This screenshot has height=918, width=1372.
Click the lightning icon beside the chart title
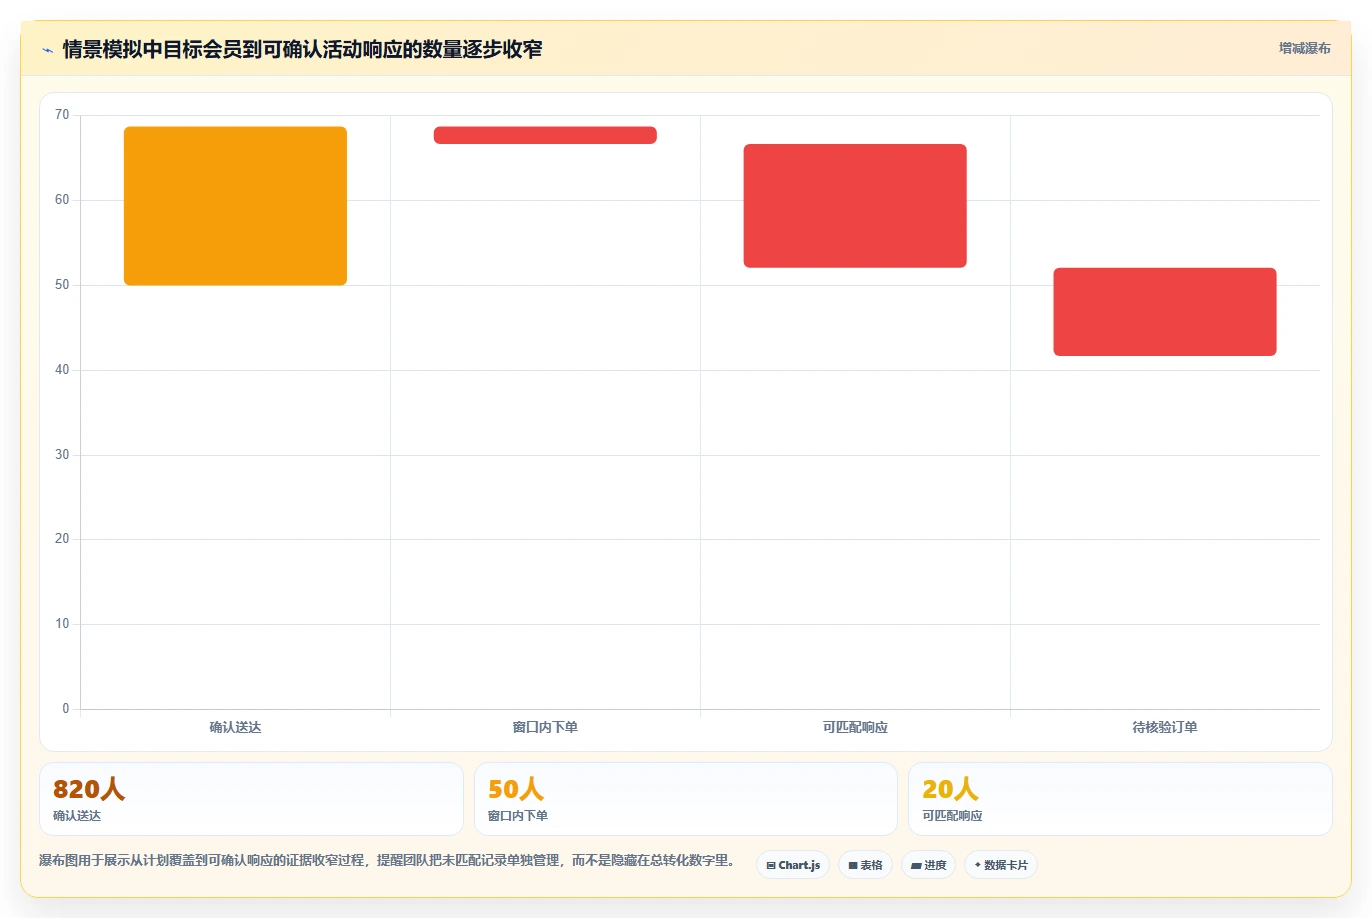[47, 50]
